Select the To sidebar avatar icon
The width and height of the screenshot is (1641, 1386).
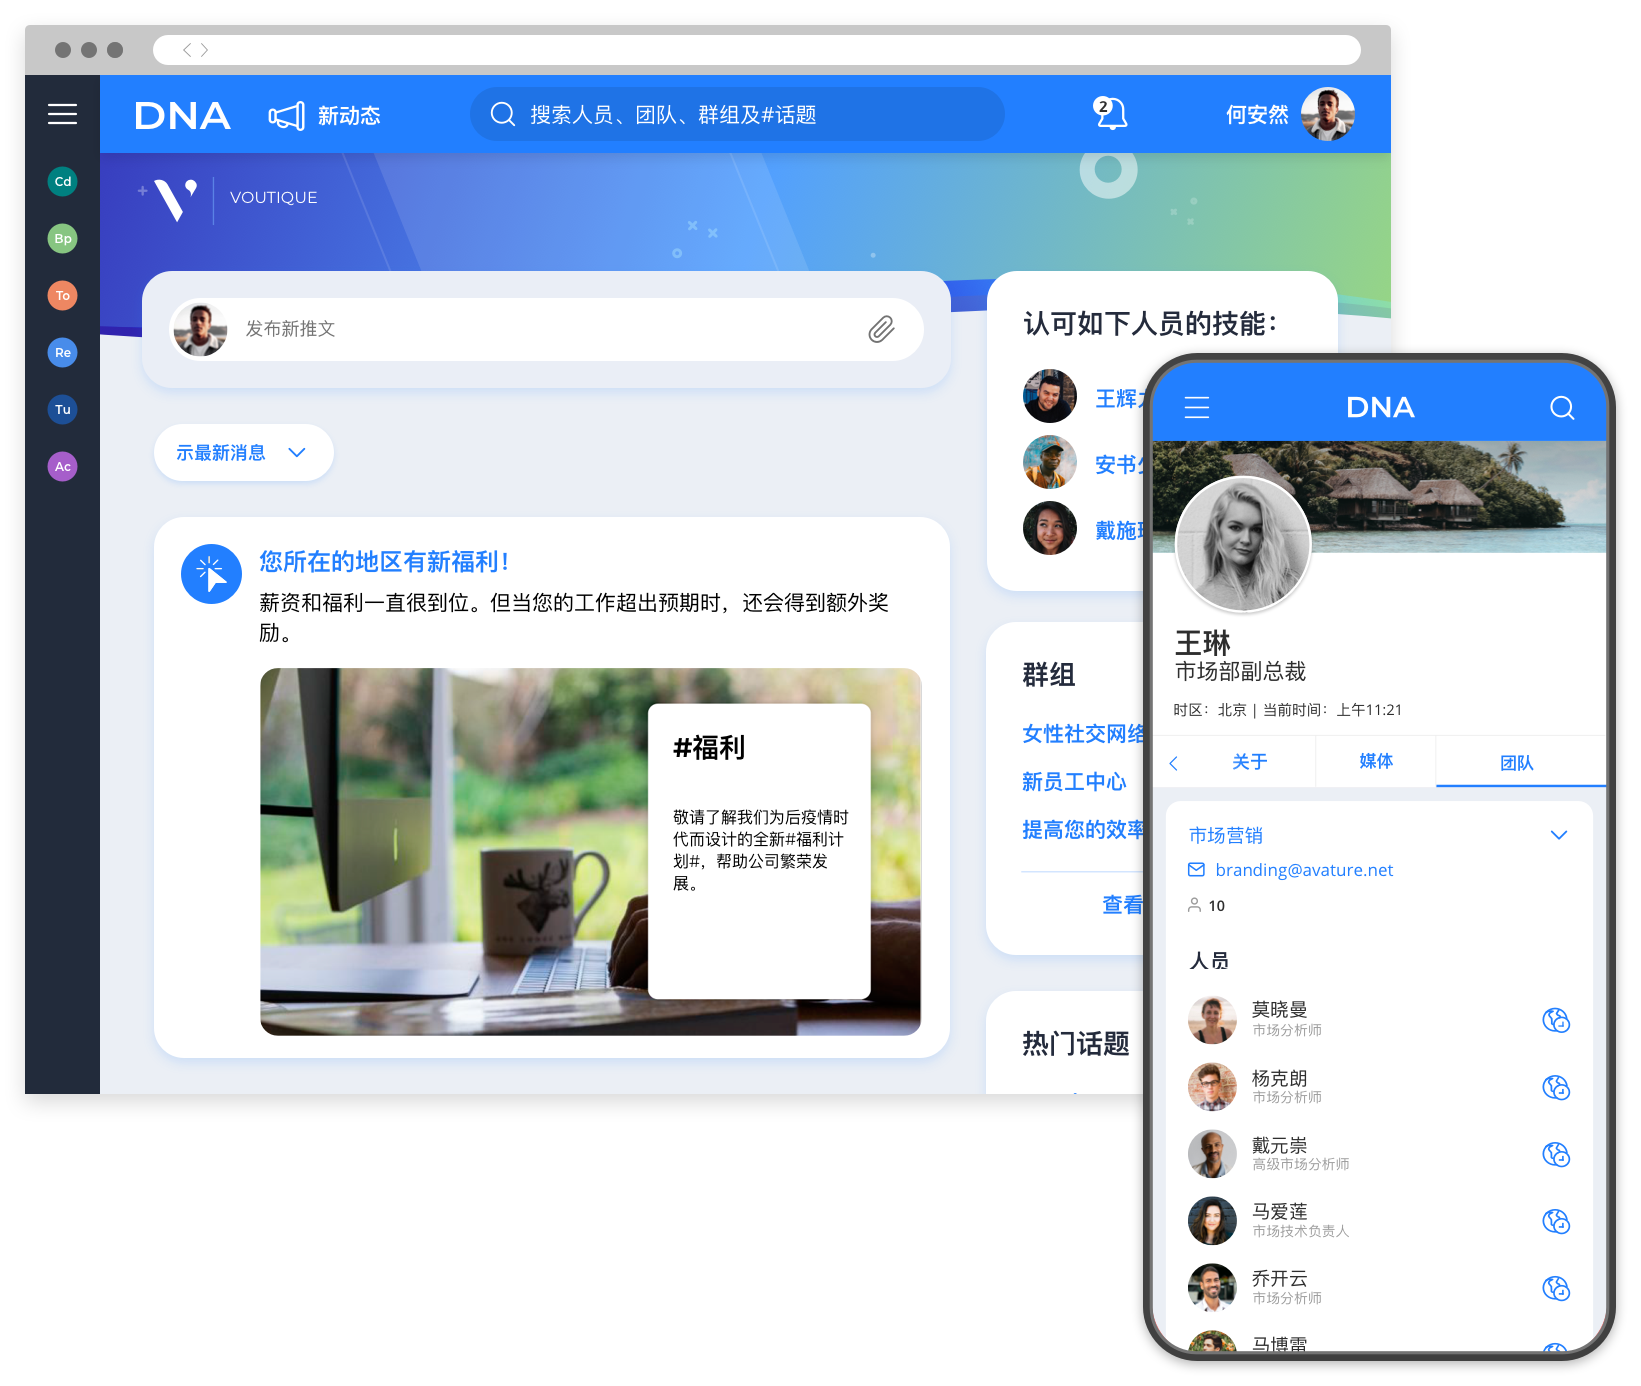click(x=62, y=295)
